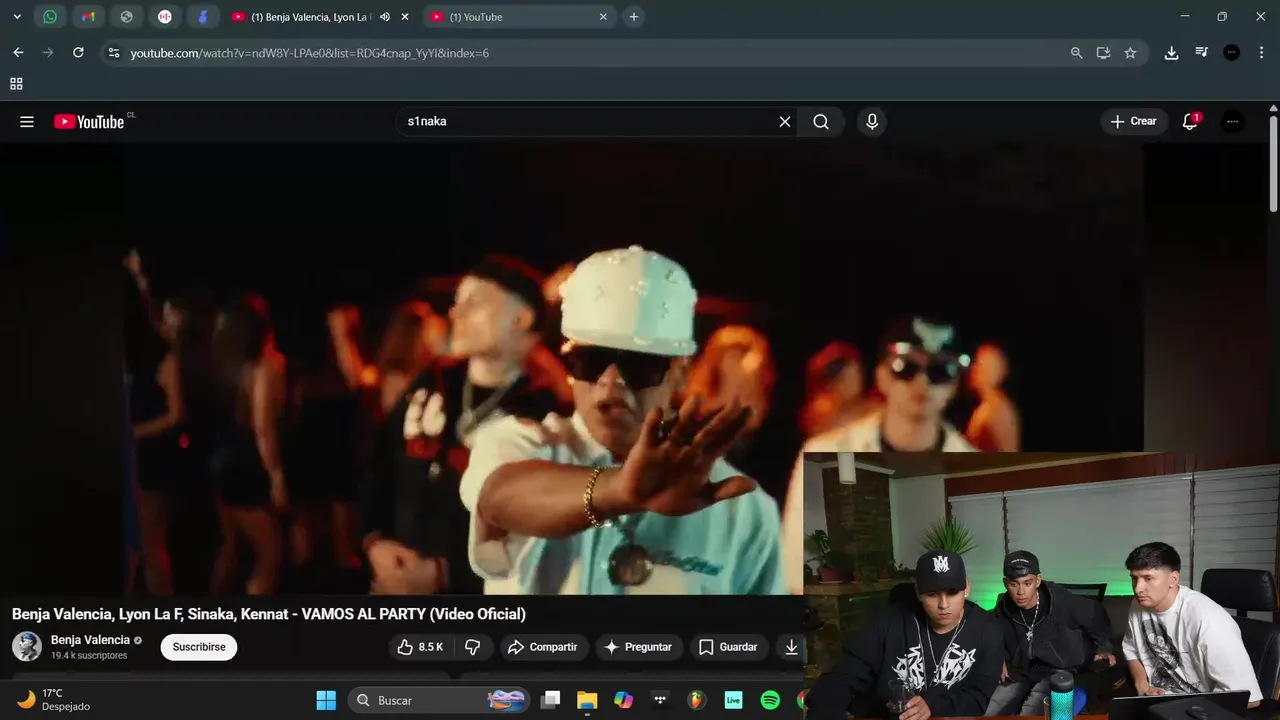Screen dimensions: 1280x720
Task: Open Chrome downloads panel
Action: point(1171,53)
